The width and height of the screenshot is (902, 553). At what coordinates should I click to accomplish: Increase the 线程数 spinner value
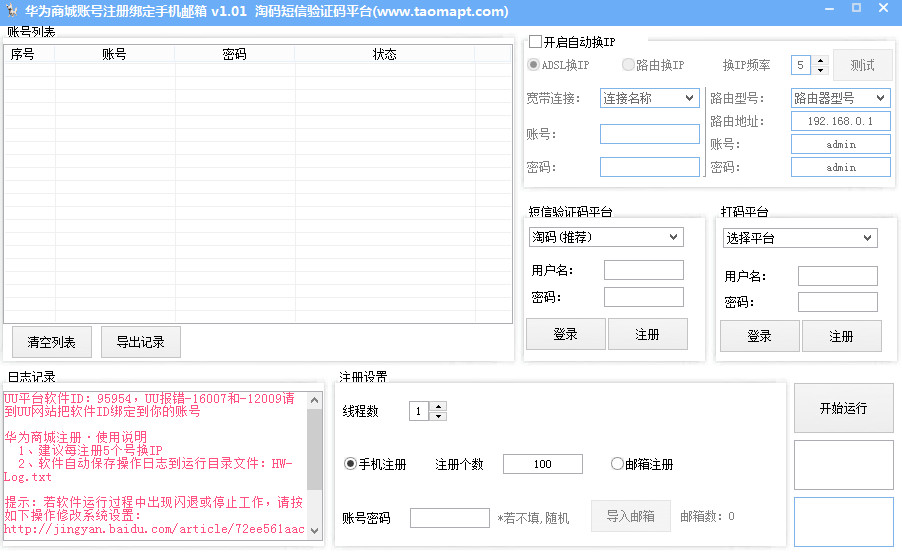[438, 406]
